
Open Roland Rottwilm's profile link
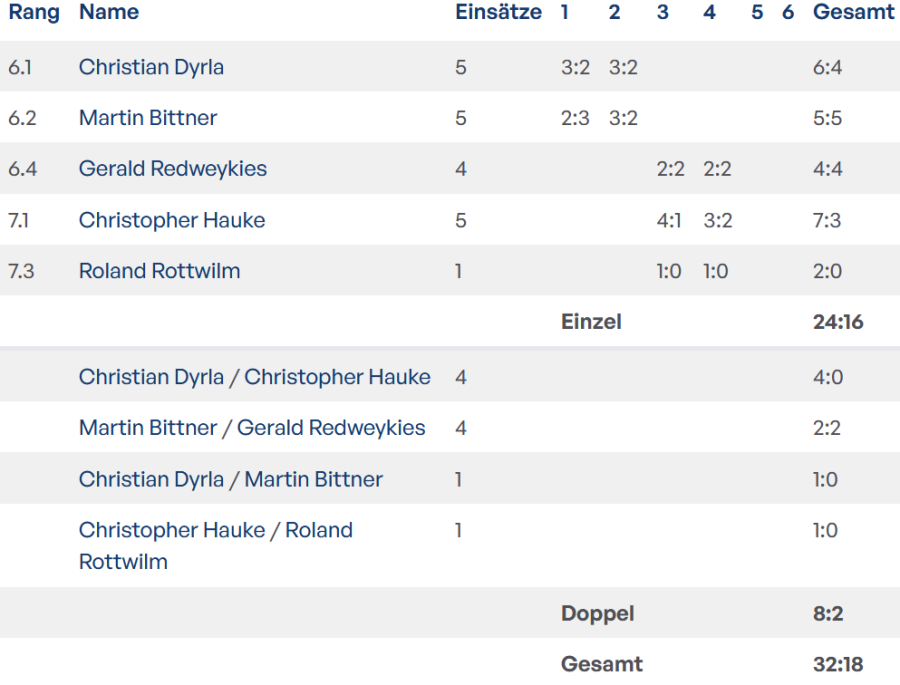point(159,271)
